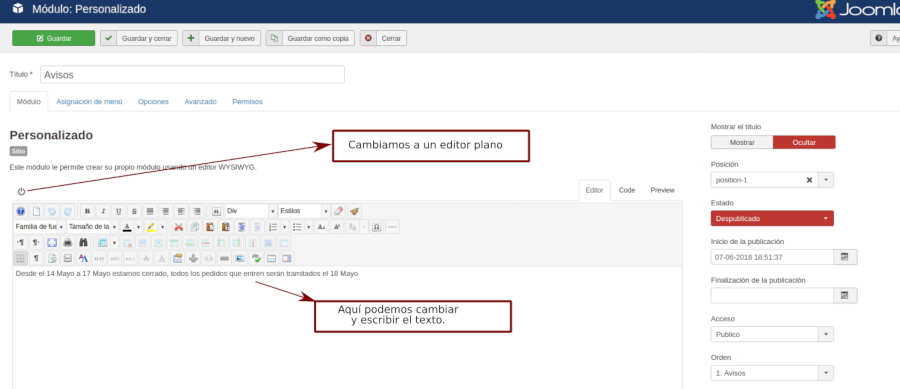Click the module cube icon in header
Viewport: 900px width, 389px height.
pyautogui.click(x=18, y=9)
